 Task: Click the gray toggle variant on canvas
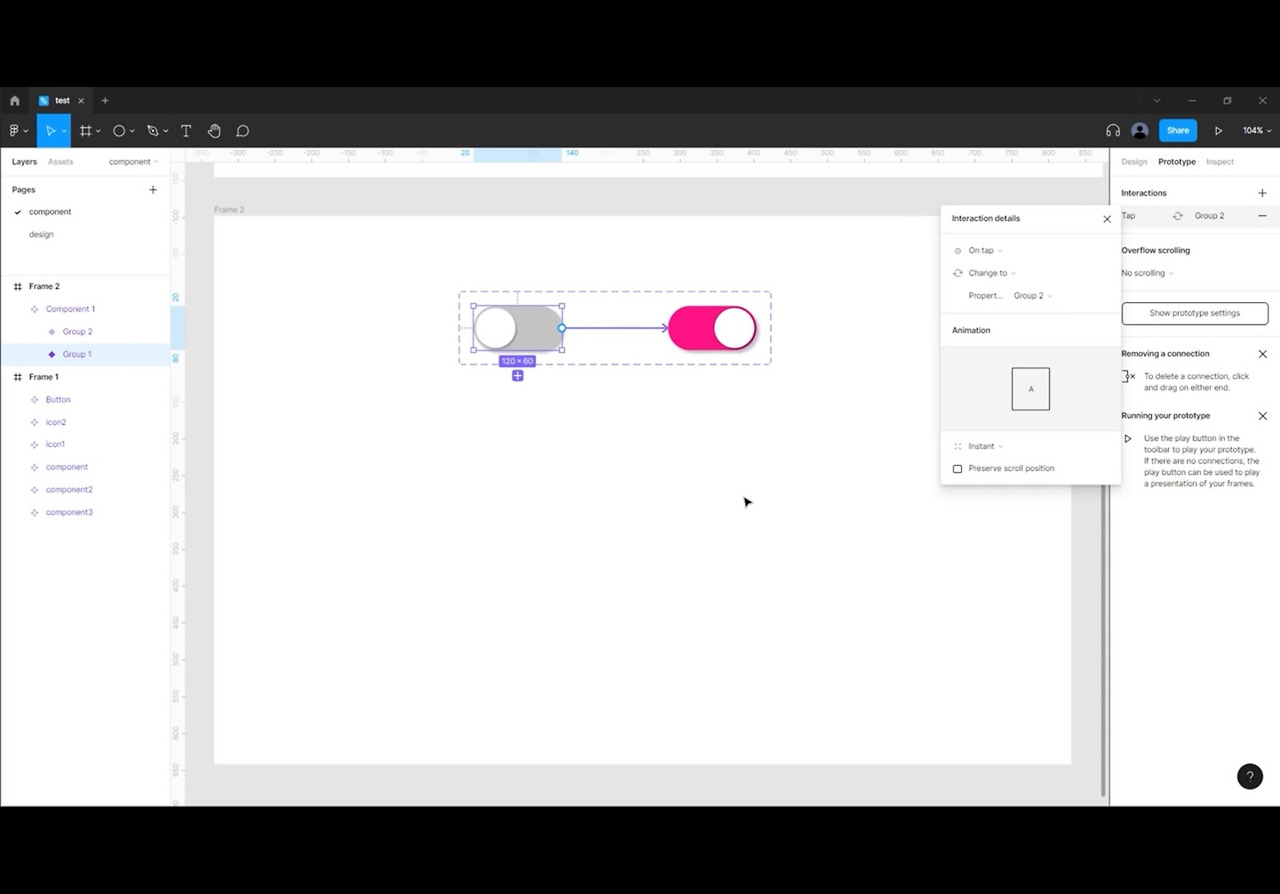point(518,328)
